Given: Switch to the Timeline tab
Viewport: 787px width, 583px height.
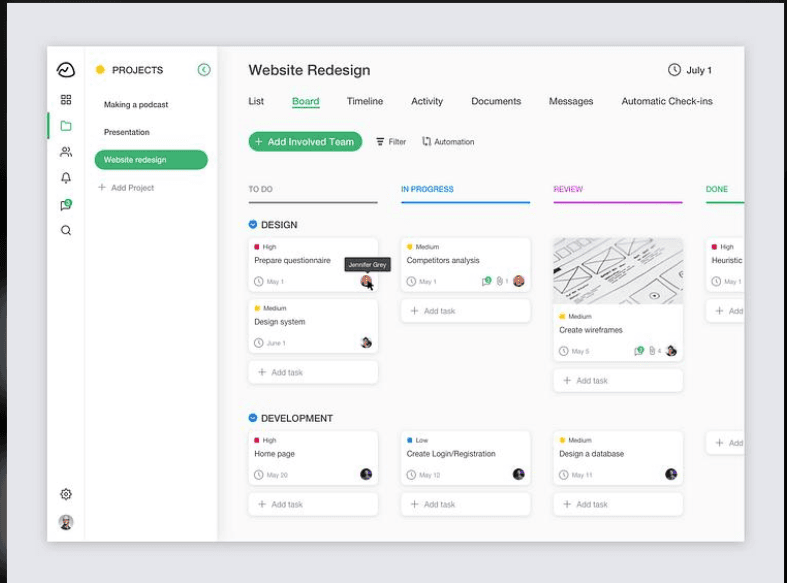Looking at the screenshot, I should pos(365,101).
